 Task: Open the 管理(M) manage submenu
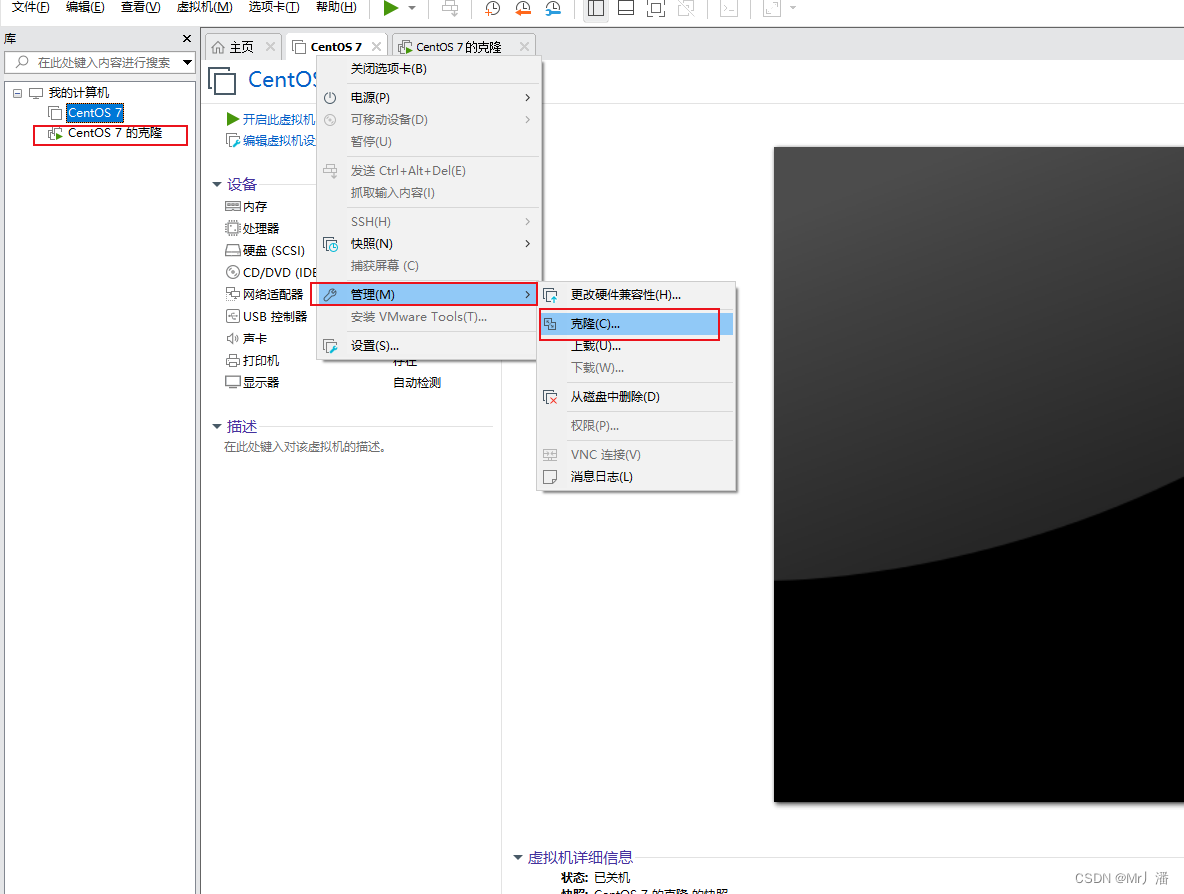pos(428,294)
